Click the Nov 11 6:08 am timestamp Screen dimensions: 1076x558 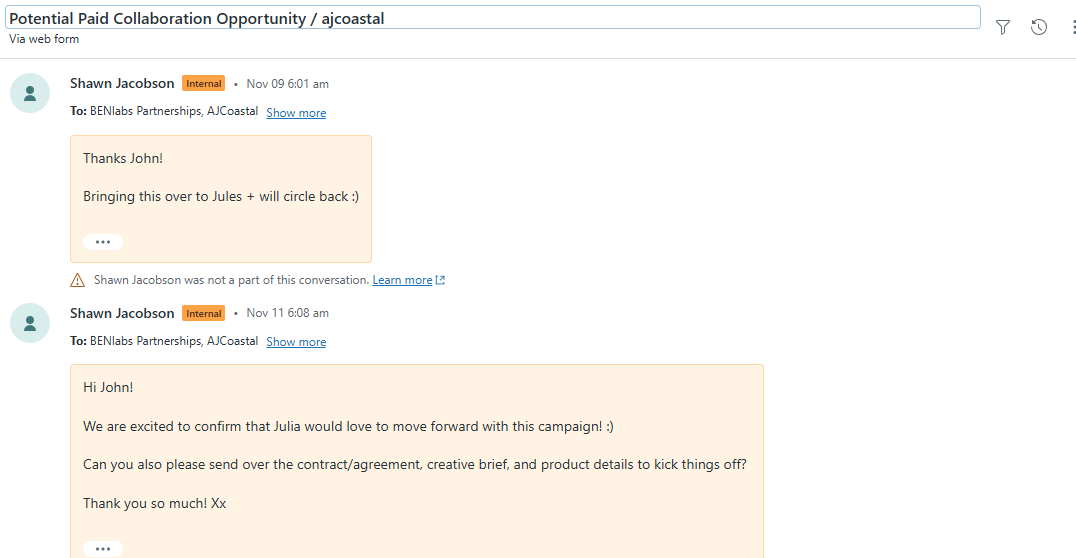pyautogui.click(x=287, y=313)
